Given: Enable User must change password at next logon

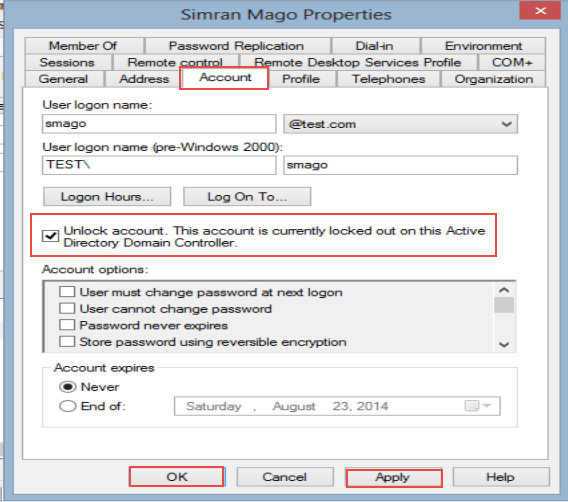Looking at the screenshot, I should tap(67, 292).
